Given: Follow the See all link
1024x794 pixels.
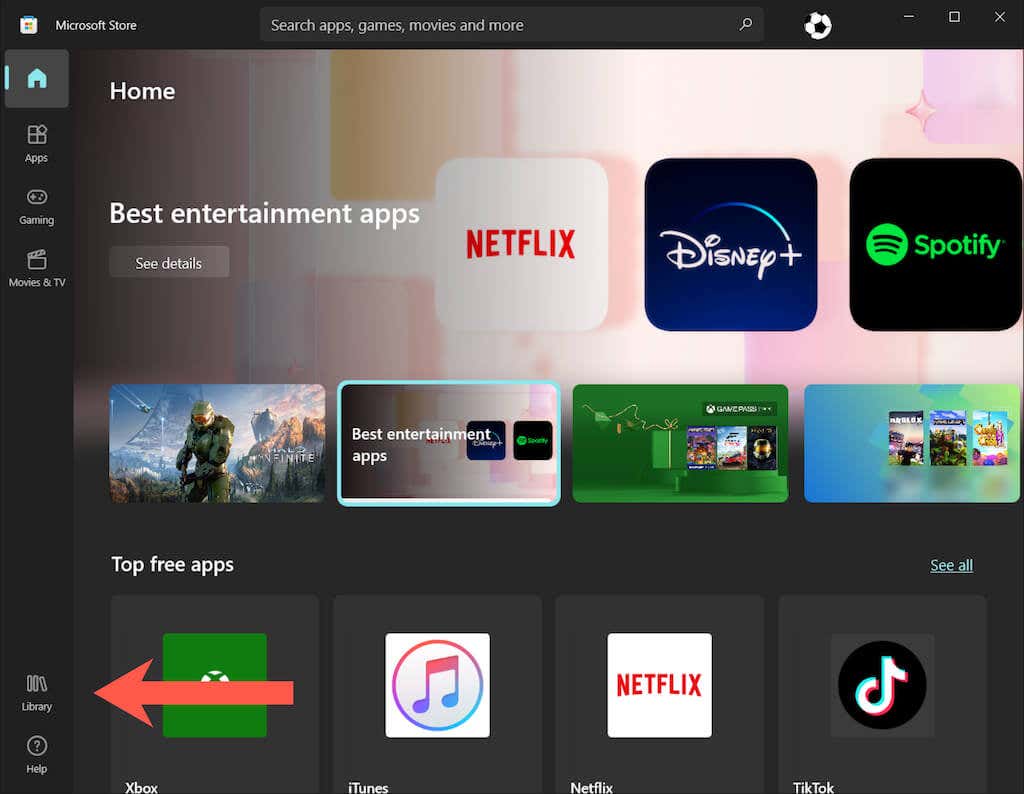Looking at the screenshot, I should [951, 565].
